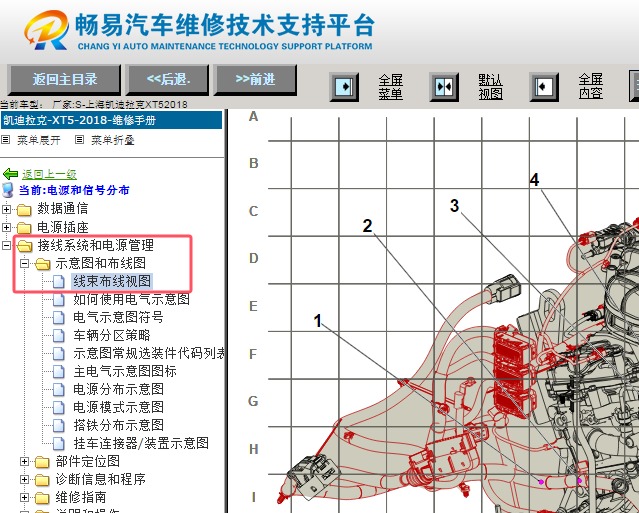Image resolution: width=639 pixels, height=513 pixels.
Task: Click the 当前:电源和信号分布 heading
Action: pyautogui.click(x=74, y=190)
